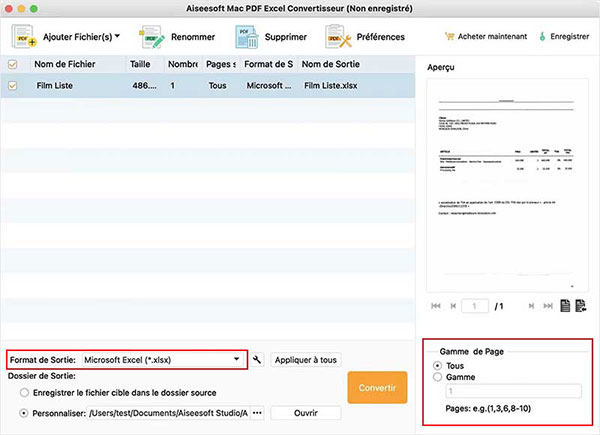Screen dimensions: 600x435
Task: Click the wrench output settings icon
Action: pyautogui.click(x=257, y=360)
